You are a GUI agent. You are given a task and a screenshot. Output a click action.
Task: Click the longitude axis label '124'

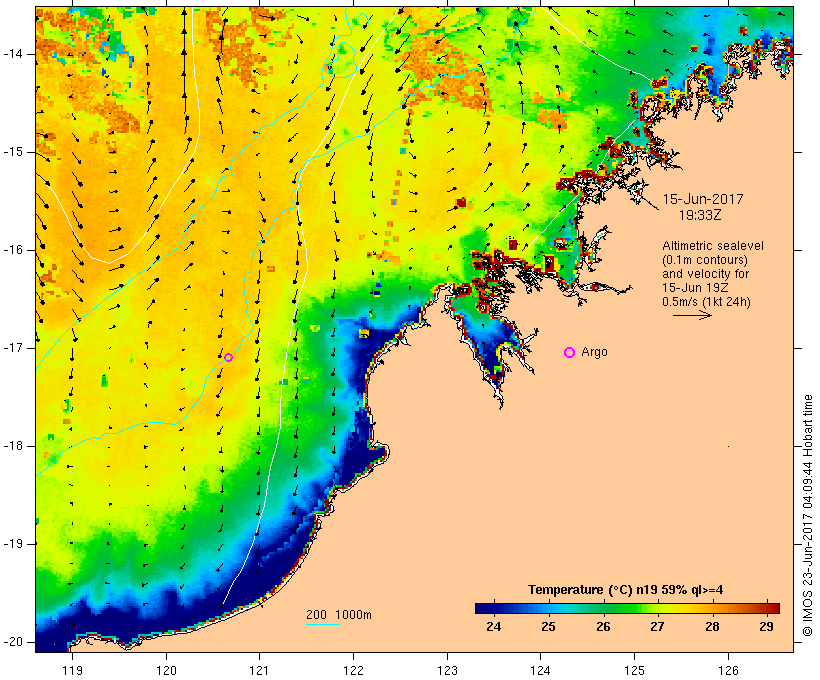coord(541,670)
